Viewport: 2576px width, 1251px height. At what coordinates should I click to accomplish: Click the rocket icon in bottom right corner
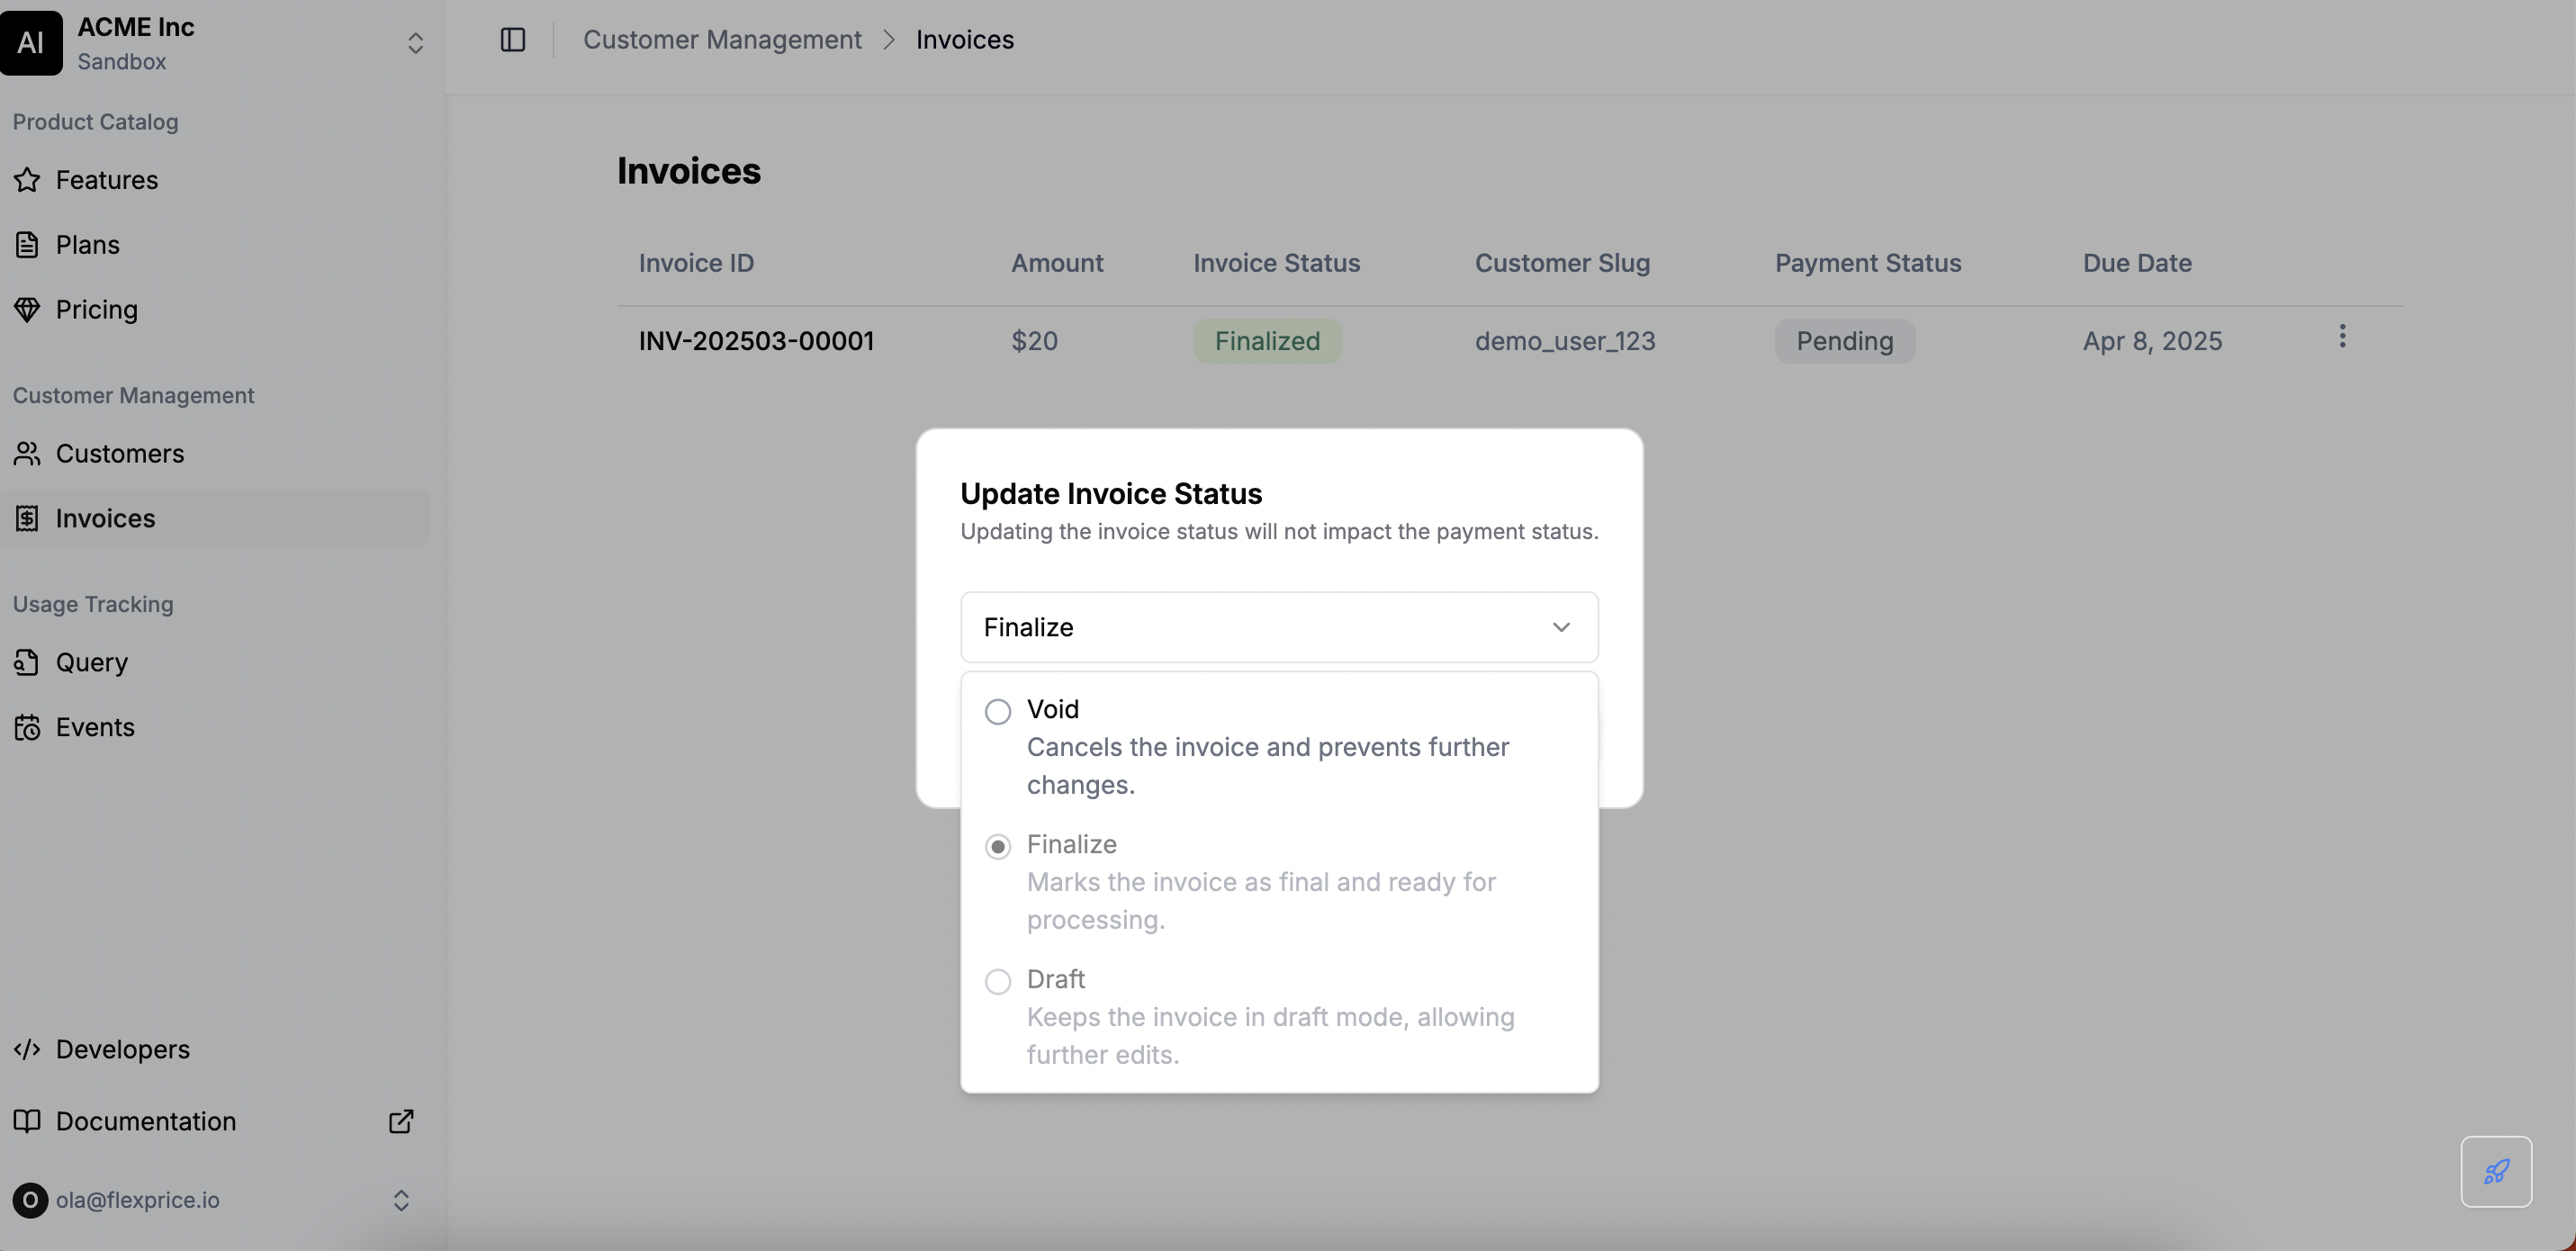(2496, 1171)
